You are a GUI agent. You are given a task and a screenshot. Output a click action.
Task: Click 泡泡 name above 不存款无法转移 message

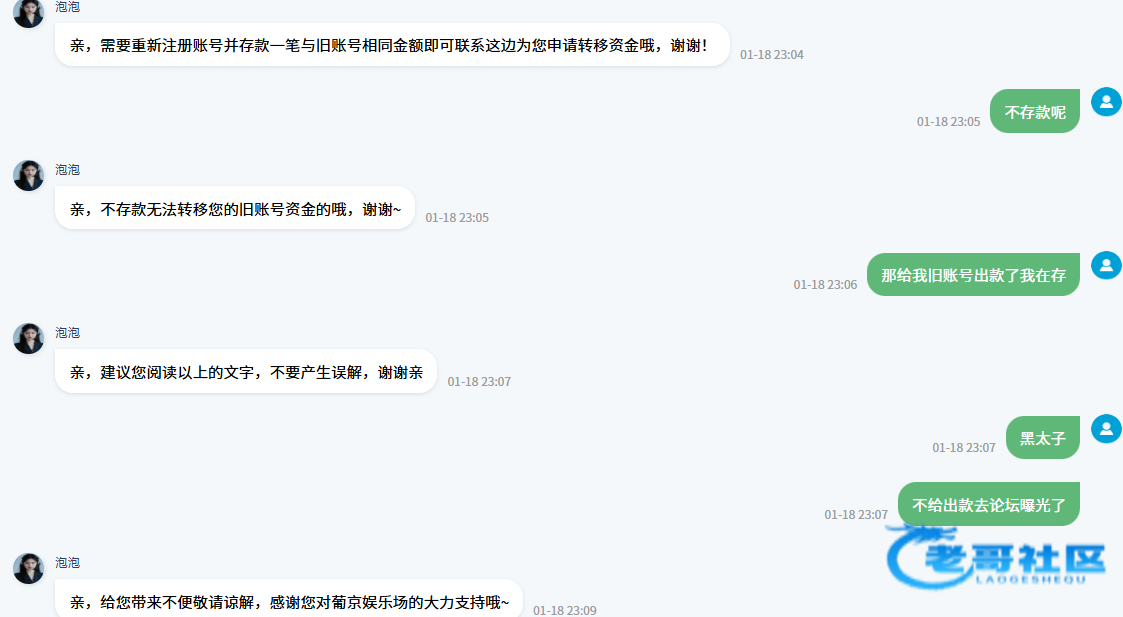[x=67, y=170]
